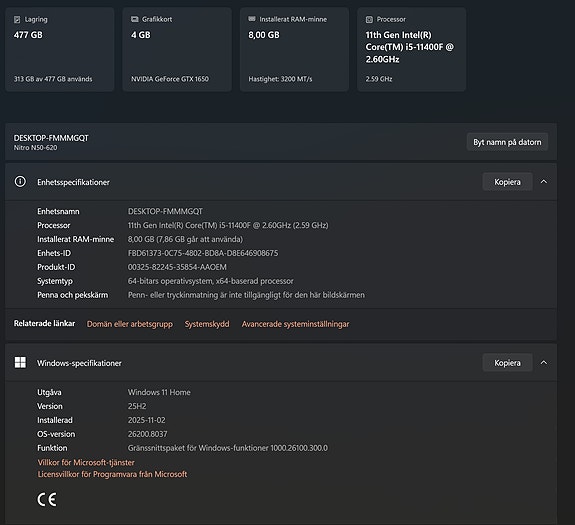
Task: Open the Systemskydd link
Action: coord(207,324)
